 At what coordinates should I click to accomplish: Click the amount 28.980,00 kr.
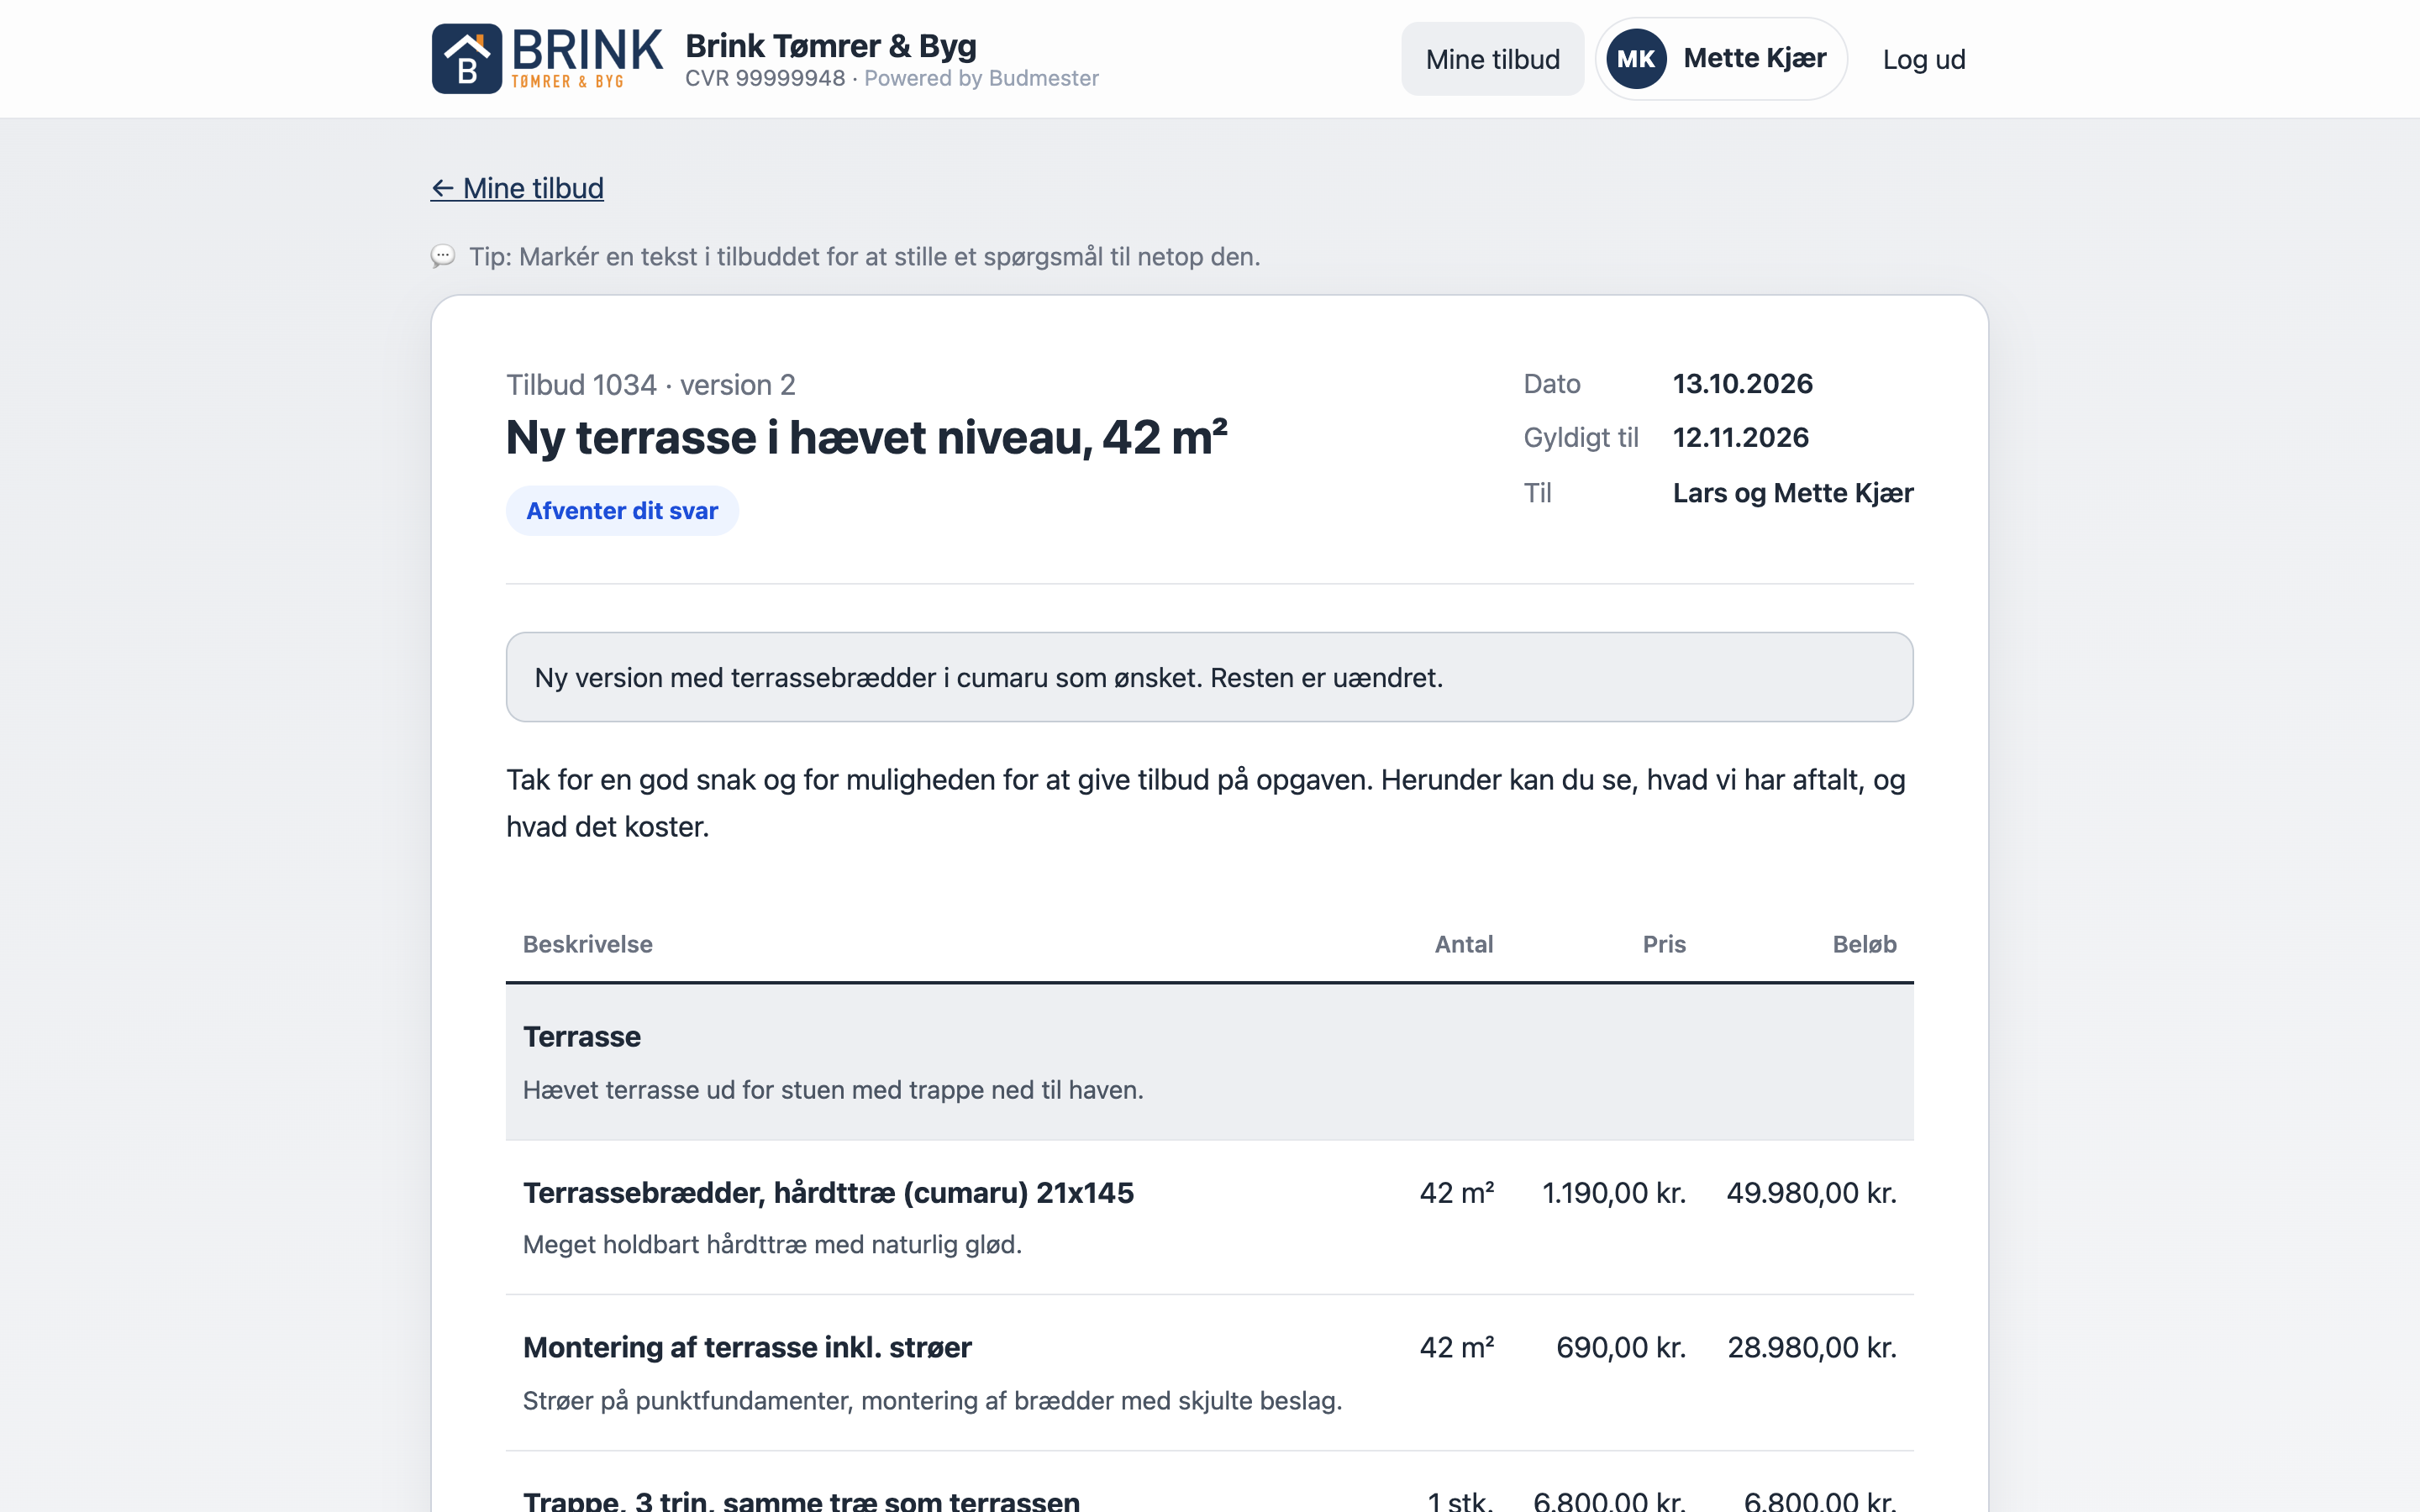[x=1812, y=1348]
